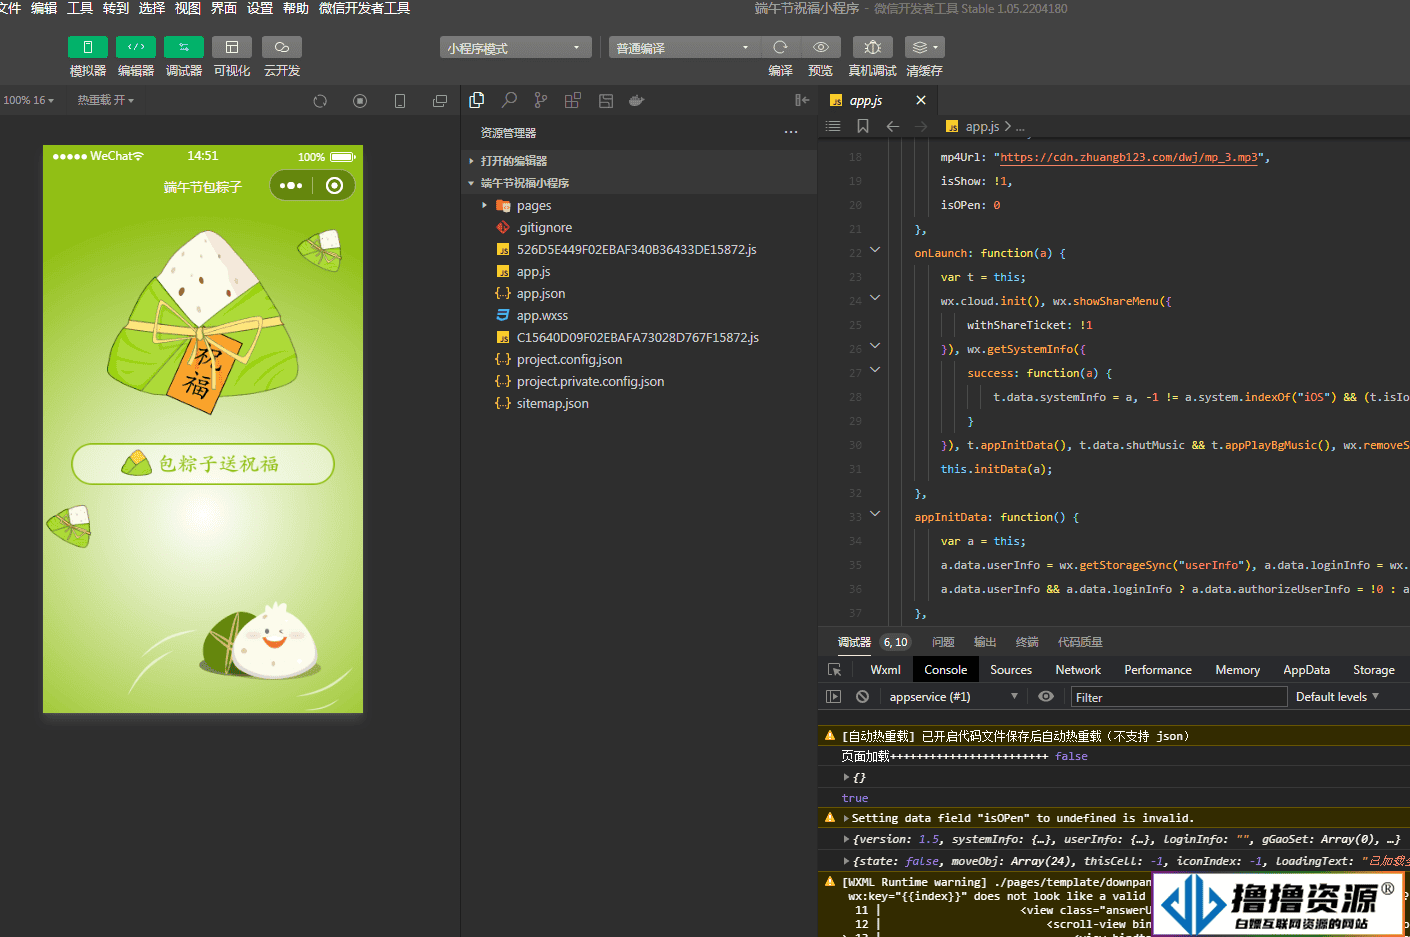Fold the appInitData function at line 33

coord(875,514)
